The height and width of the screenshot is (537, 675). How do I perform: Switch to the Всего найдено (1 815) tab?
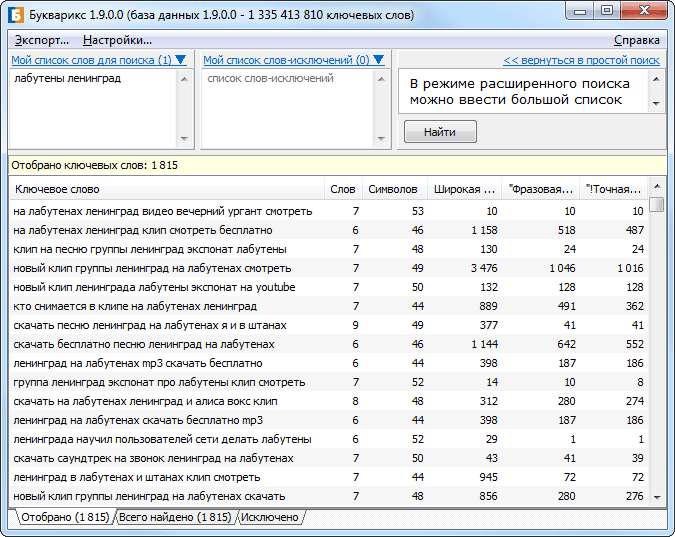tap(175, 517)
